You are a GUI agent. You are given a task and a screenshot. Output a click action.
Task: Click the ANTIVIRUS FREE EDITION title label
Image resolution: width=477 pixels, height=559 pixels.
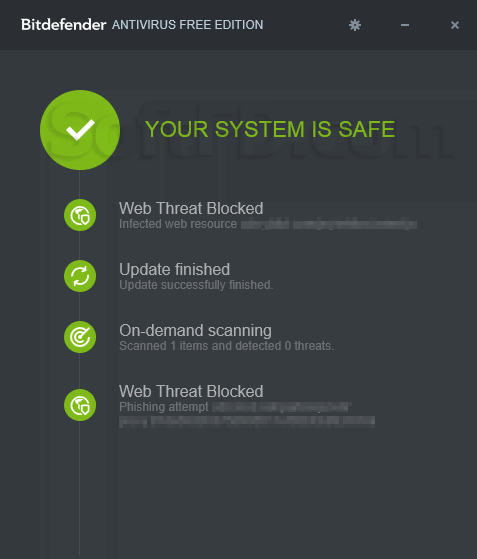coord(188,25)
